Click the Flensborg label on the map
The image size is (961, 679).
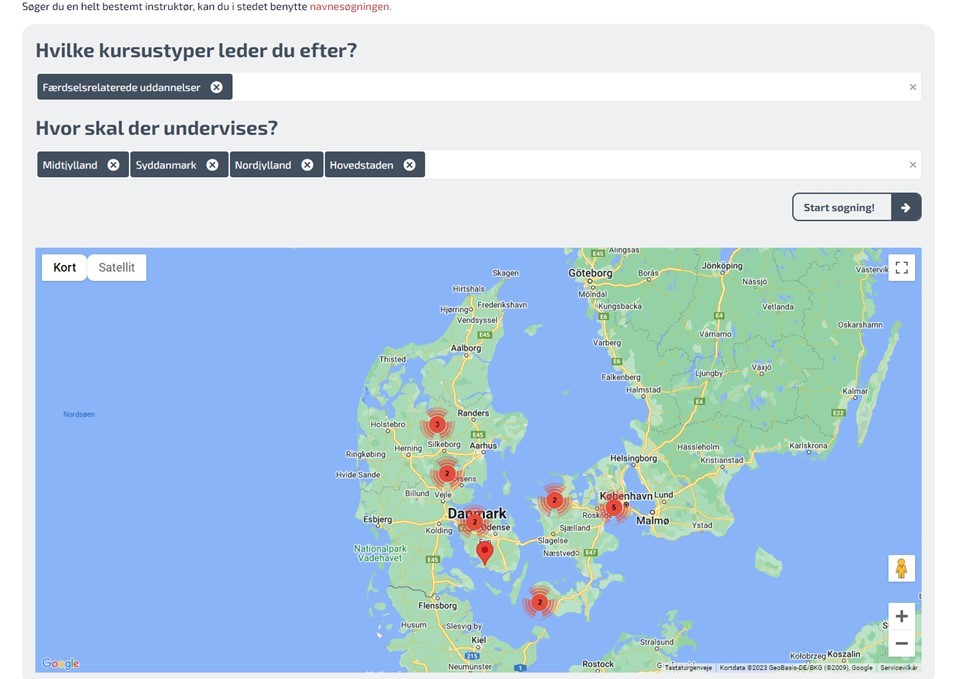click(438, 605)
